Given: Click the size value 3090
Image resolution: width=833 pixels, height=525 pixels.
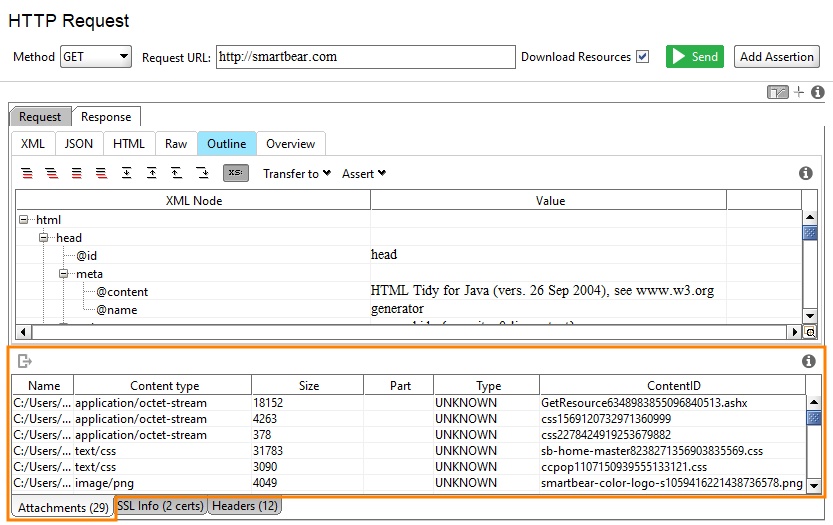Looking at the screenshot, I should point(265,467).
